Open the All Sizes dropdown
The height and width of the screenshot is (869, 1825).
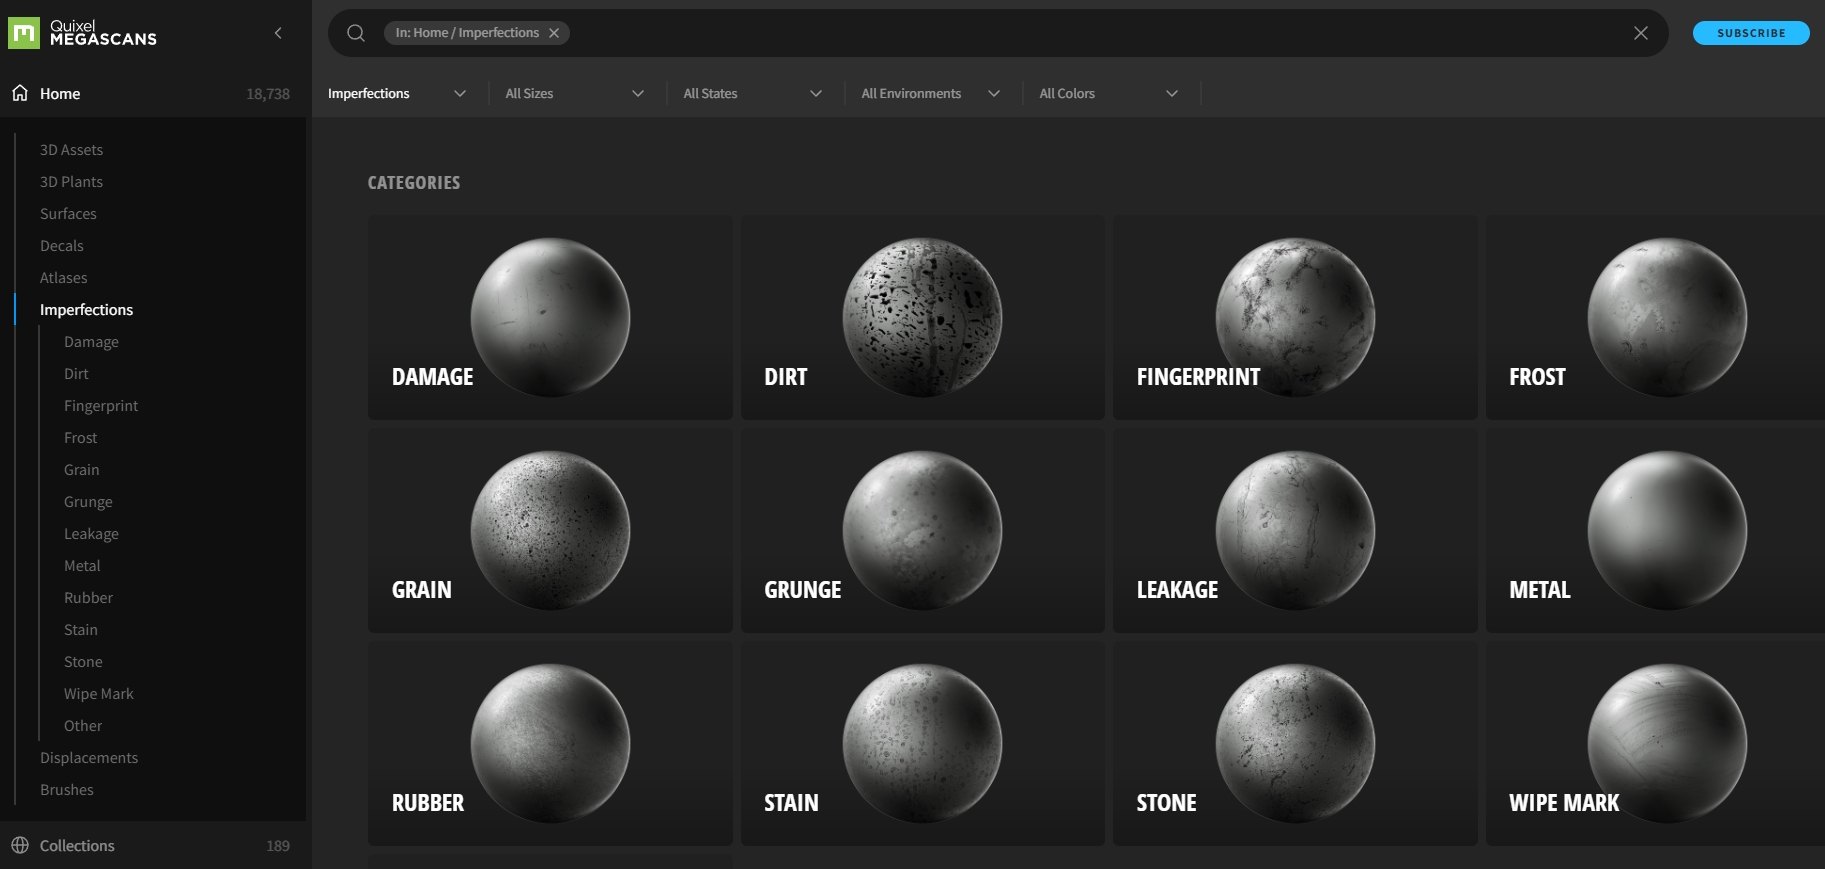click(x=575, y=93)
